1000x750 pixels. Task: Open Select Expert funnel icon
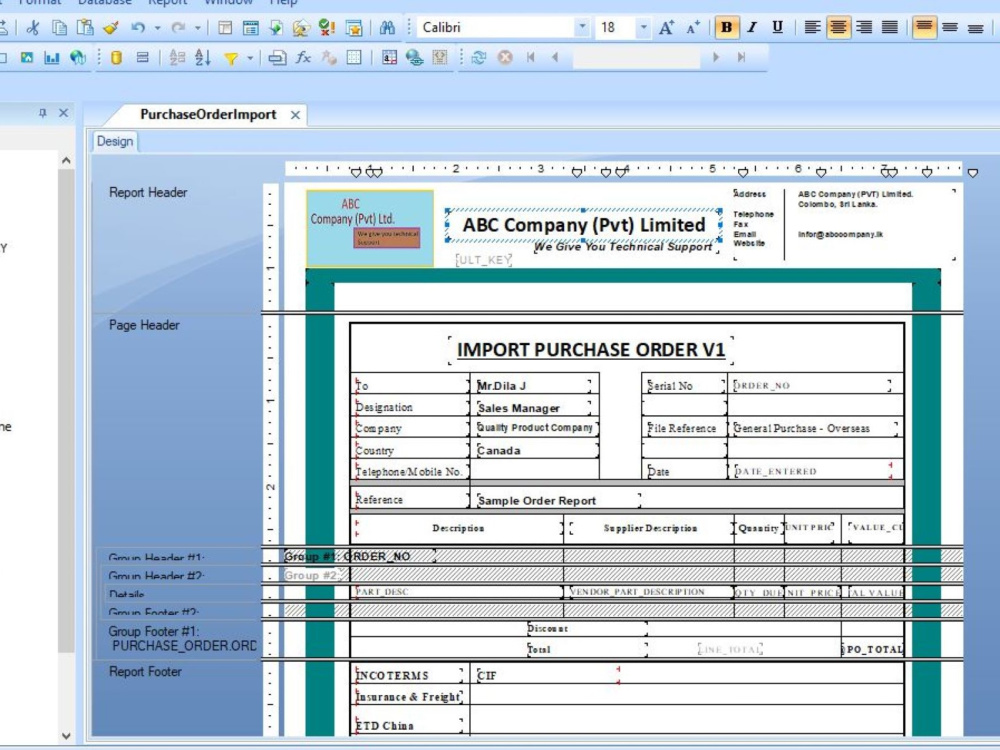(231, 58)
